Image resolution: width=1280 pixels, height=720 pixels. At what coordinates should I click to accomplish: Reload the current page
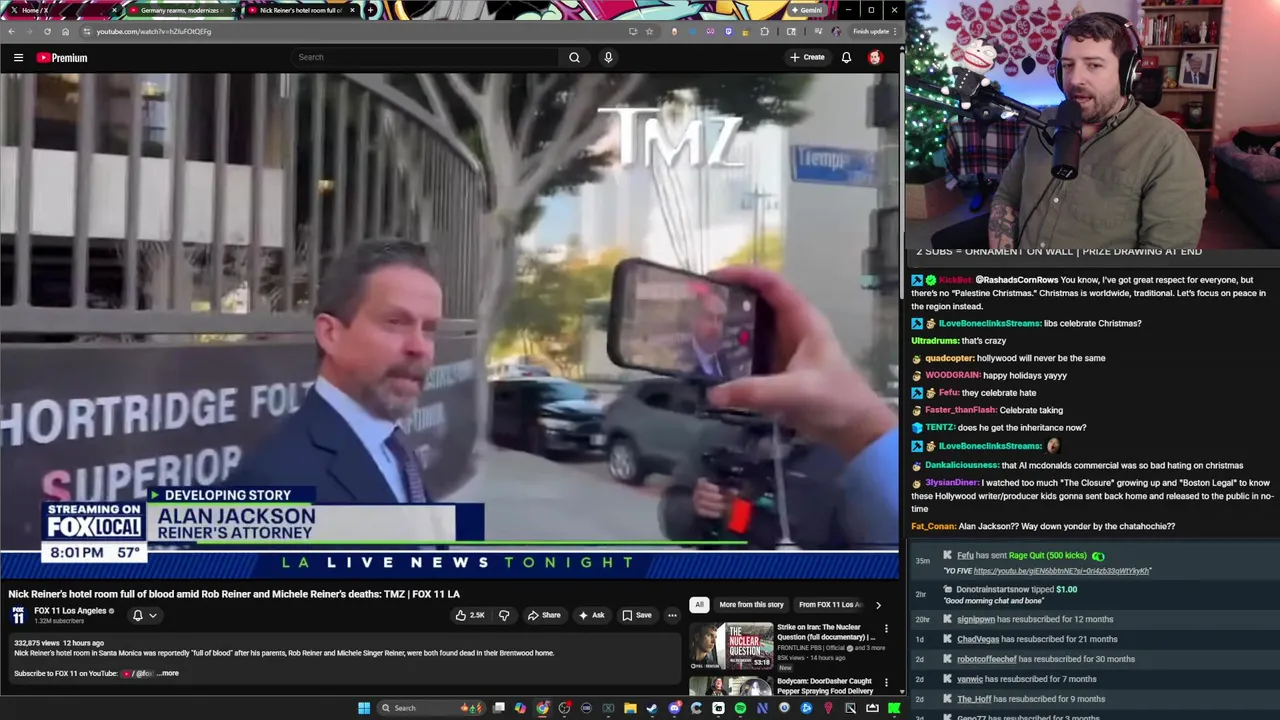[47, 31]
